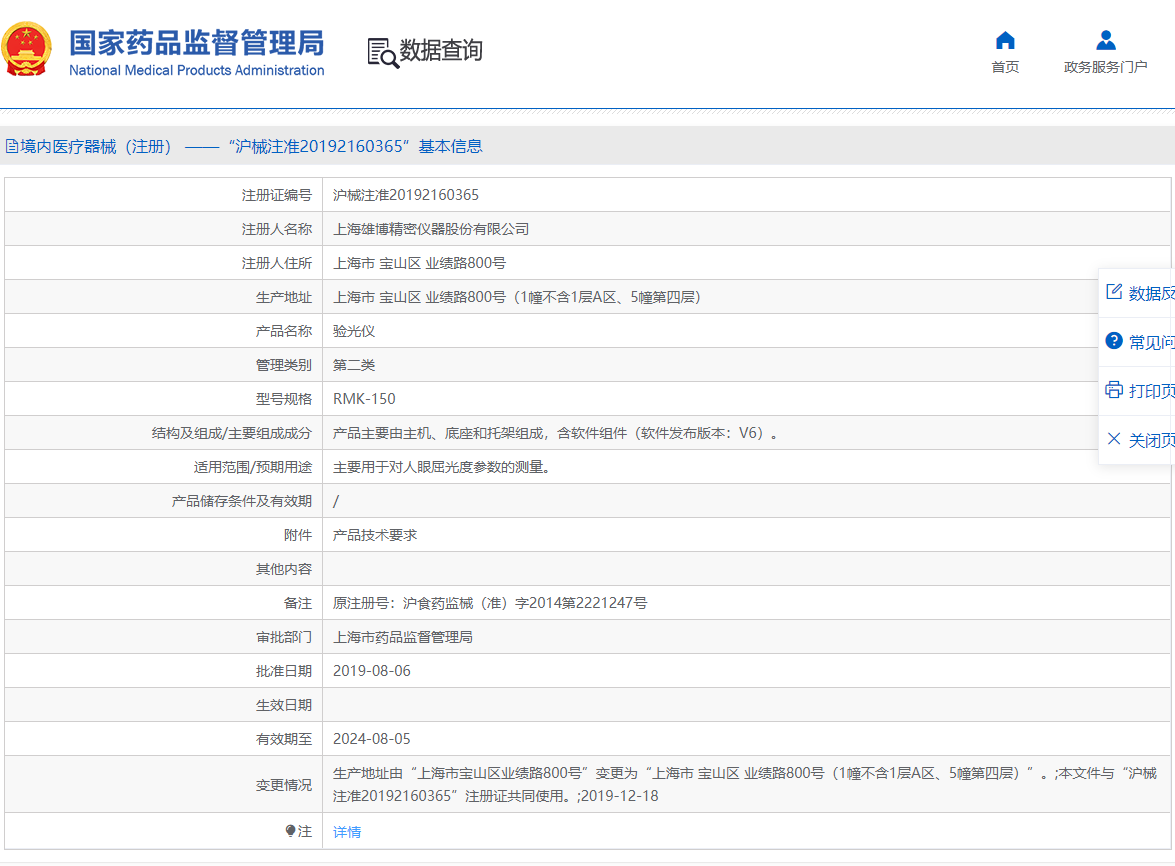This screenshot has width=1175, height=866.
Task: Click the 注册证编号 row label
Action: coord(277,195)
